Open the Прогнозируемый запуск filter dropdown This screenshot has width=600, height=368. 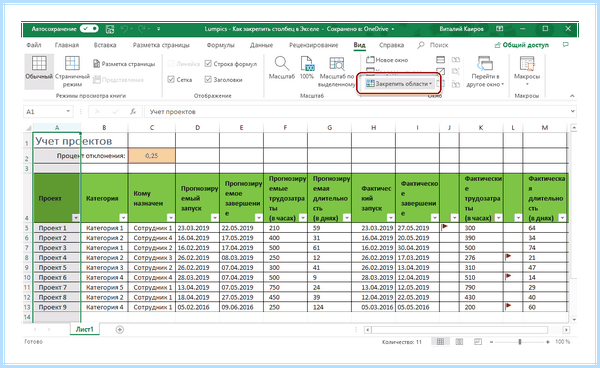215,218
